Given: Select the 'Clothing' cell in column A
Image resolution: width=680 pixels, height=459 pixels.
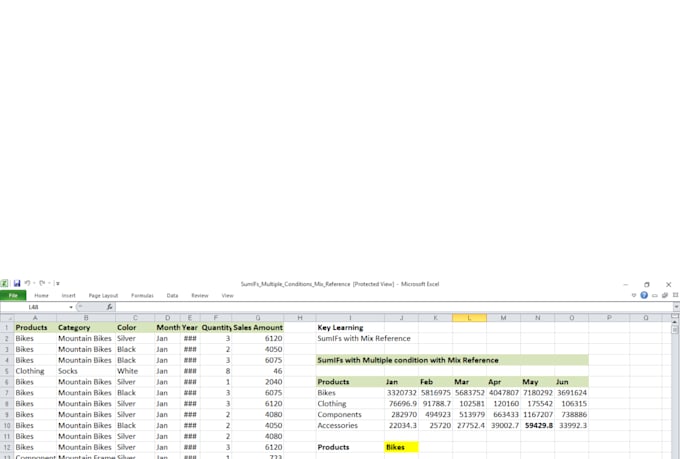Looking at the screenshot, I should click(35, 371).
